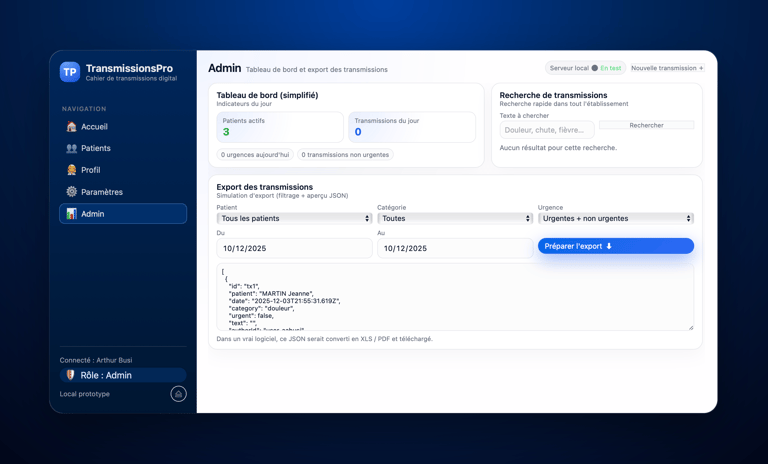Click the 'Au' date field

point(455,248)
